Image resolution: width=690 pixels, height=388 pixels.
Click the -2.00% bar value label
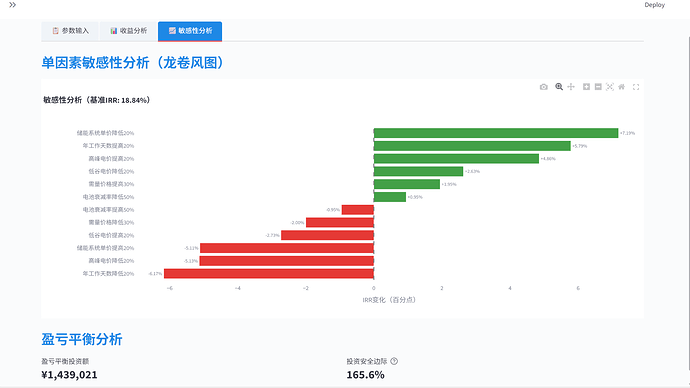[x=297, y=223]
